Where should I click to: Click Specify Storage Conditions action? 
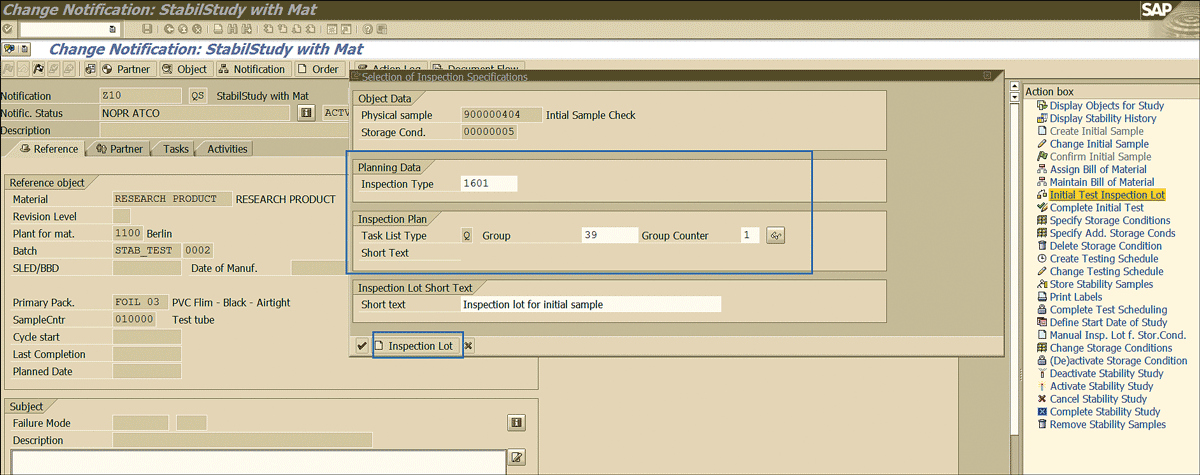coord(1110,221)
